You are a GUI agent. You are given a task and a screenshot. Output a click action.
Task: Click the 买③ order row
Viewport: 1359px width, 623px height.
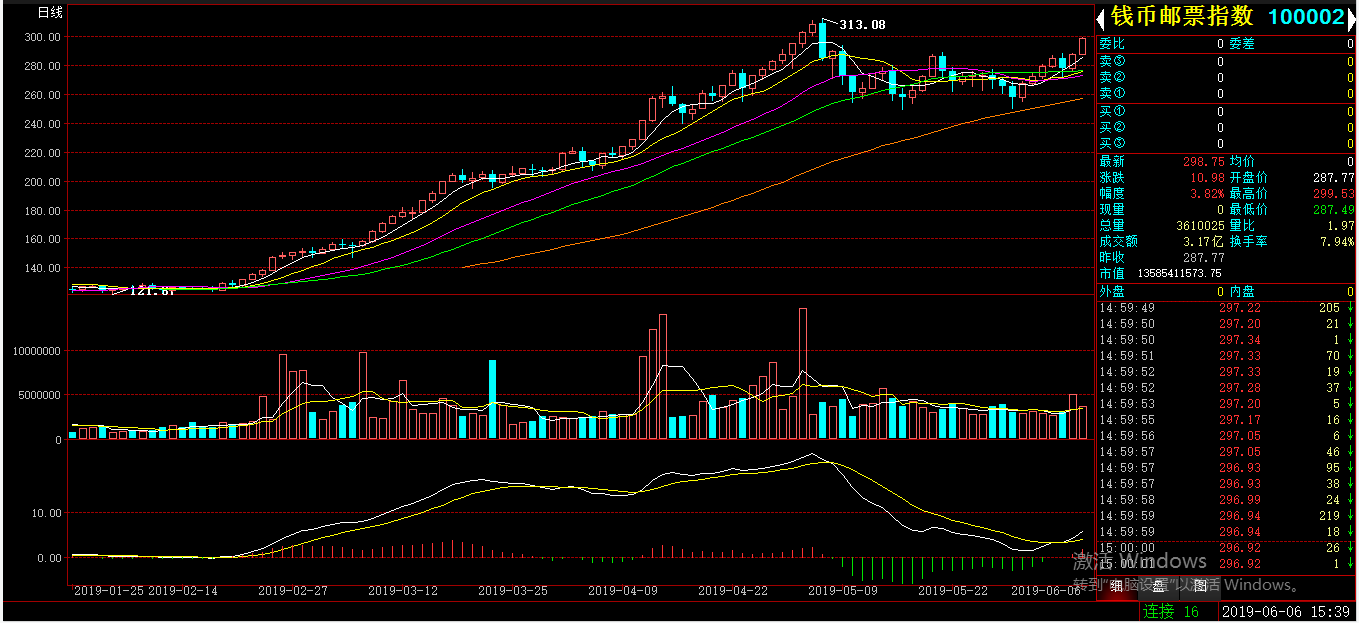pyautogui.click(x=1226, y=143)
